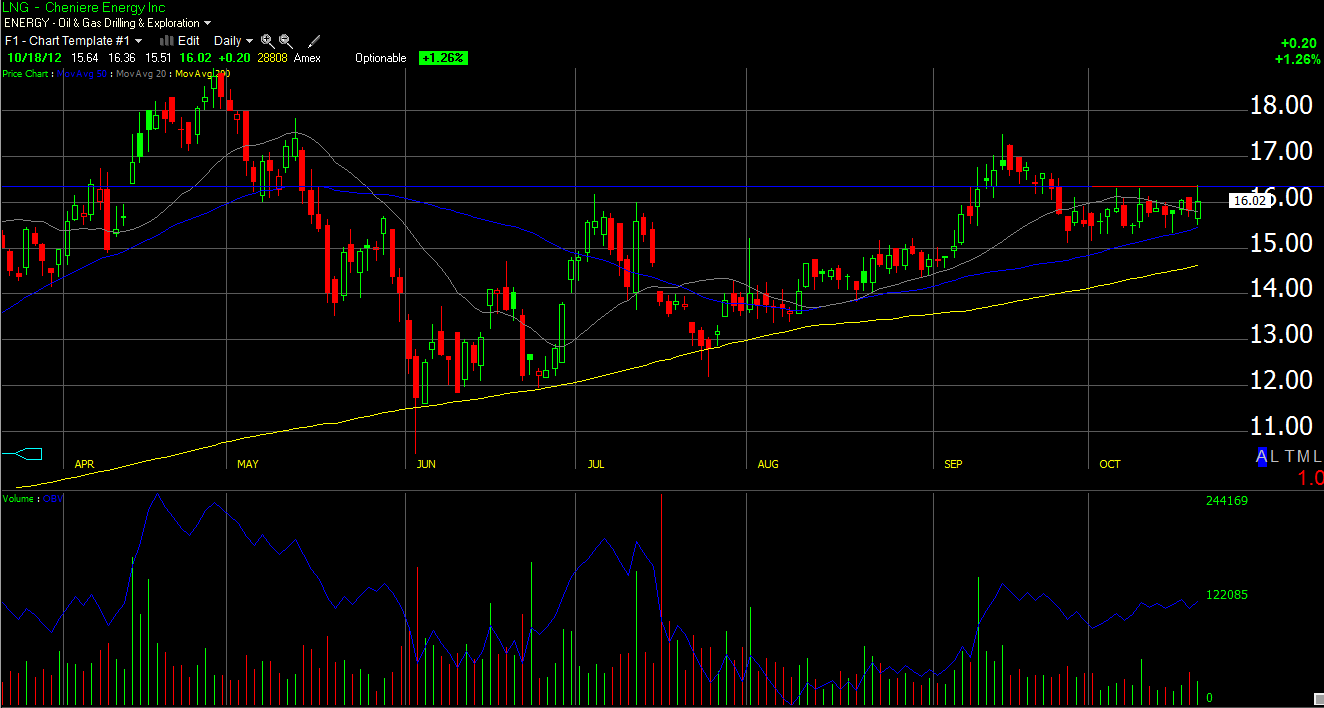The height and width of the screenshot is (708, 1324).
Task: Click the Amex exchange label
Action: [307, 58]
